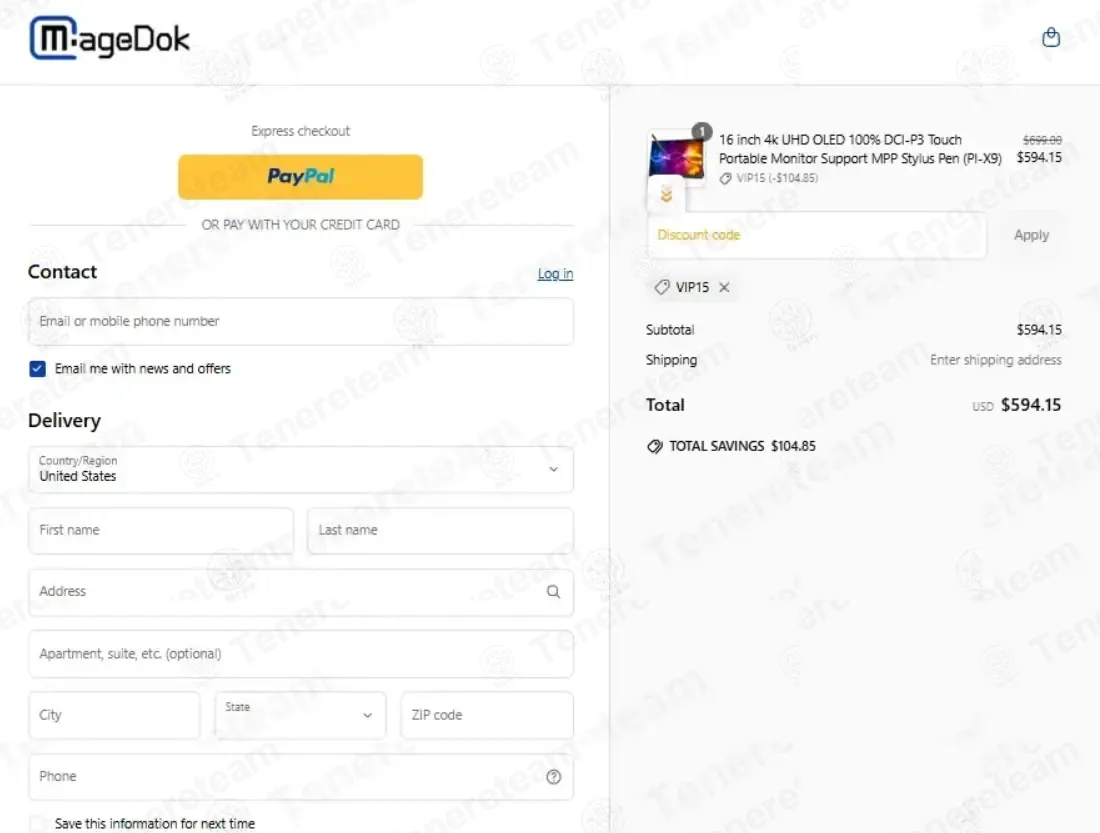The width and height of the screenshot is (1100, 833).
Task: Click Apply for discount code
Action: click(1031, 235)
